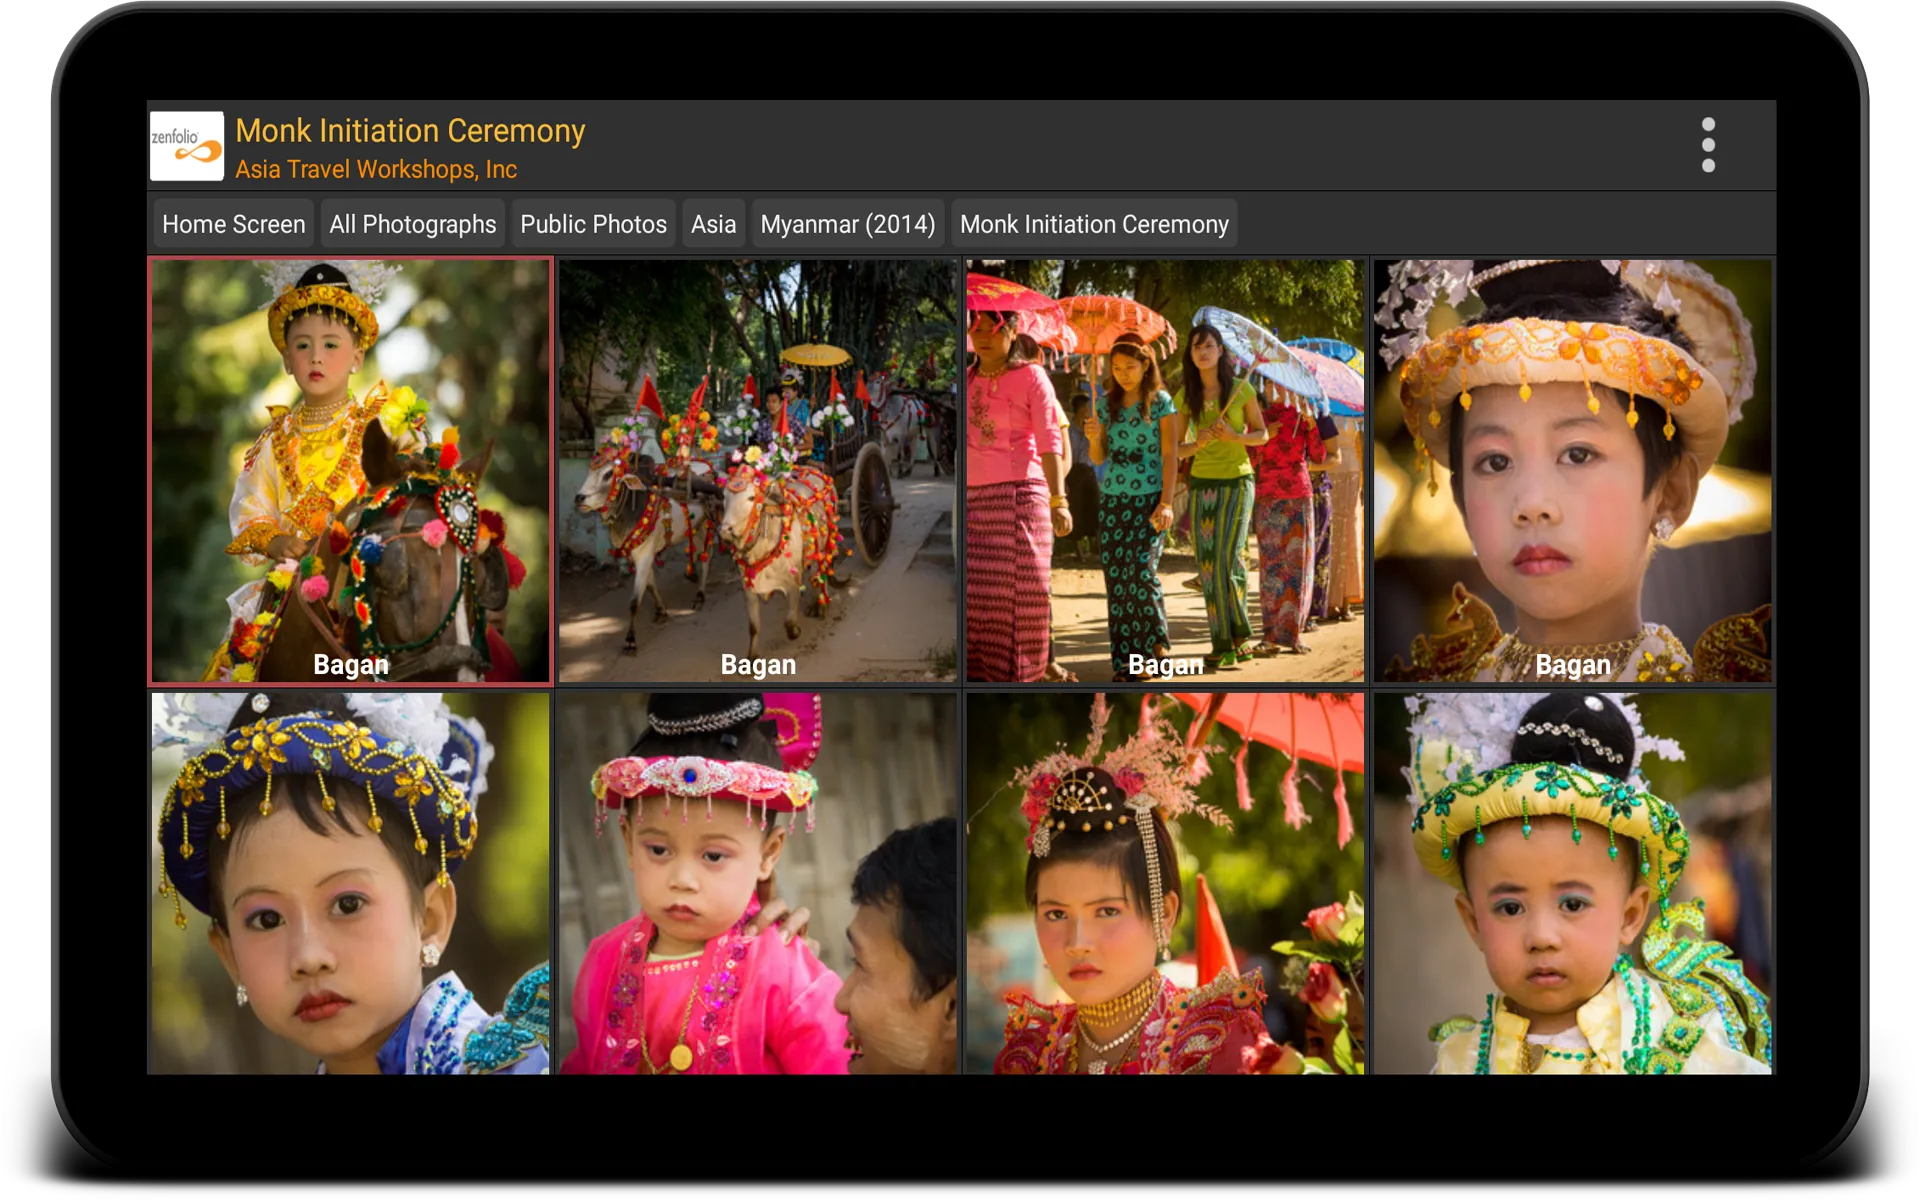Open photo of woman with floral headdress
This screenshot has width=1920, height=1200.
1165,884
